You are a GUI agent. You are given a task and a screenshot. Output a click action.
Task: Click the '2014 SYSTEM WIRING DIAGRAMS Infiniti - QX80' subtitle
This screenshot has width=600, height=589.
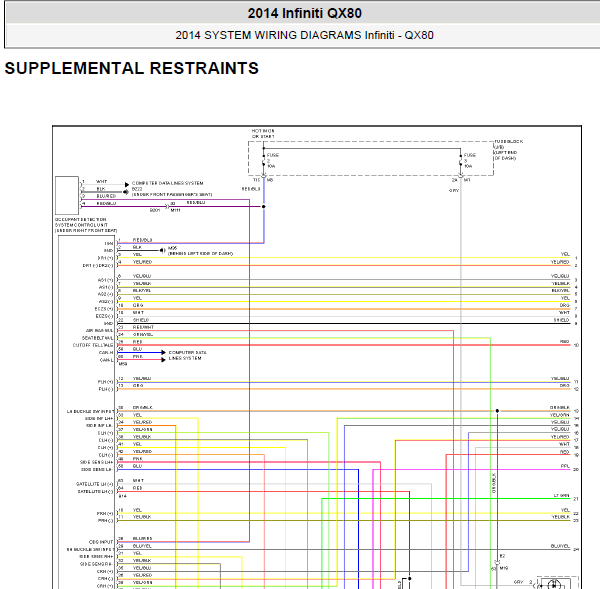tap(304, 35)
